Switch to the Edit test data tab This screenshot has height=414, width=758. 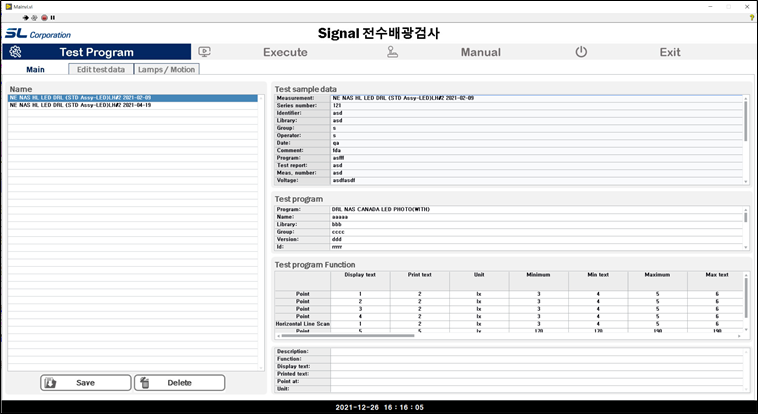[x=102, y=69]
